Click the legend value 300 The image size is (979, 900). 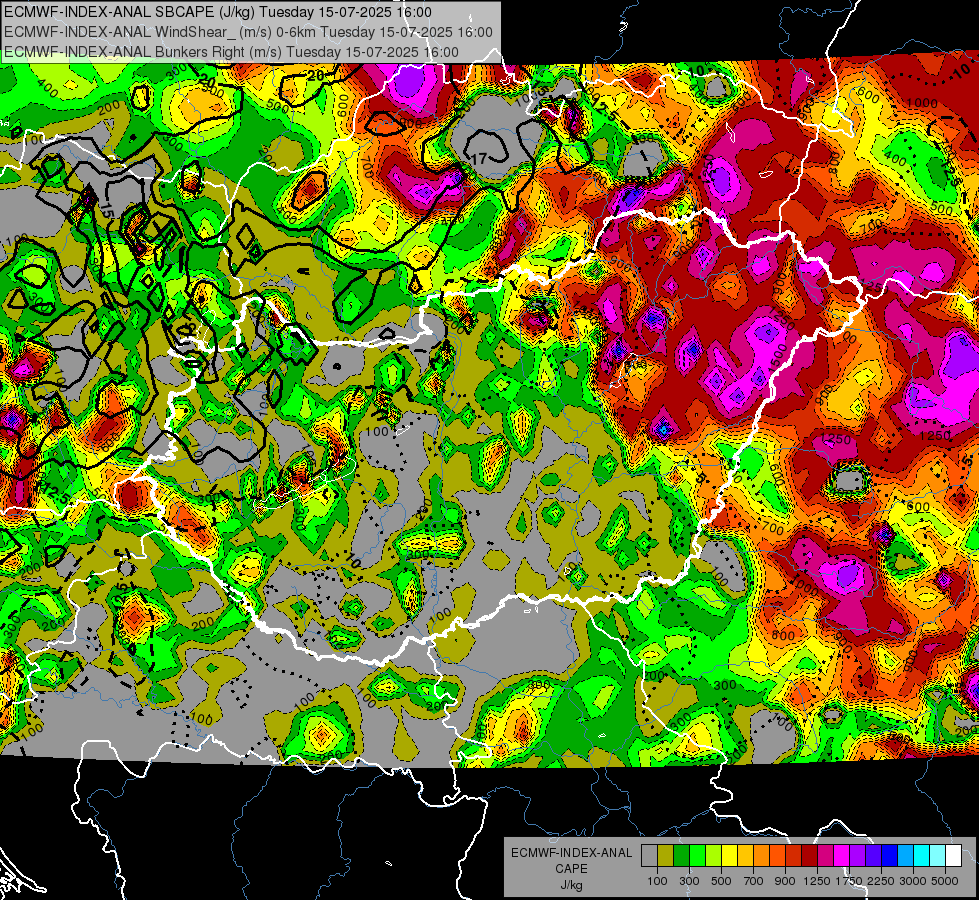[x=689, y=881]
